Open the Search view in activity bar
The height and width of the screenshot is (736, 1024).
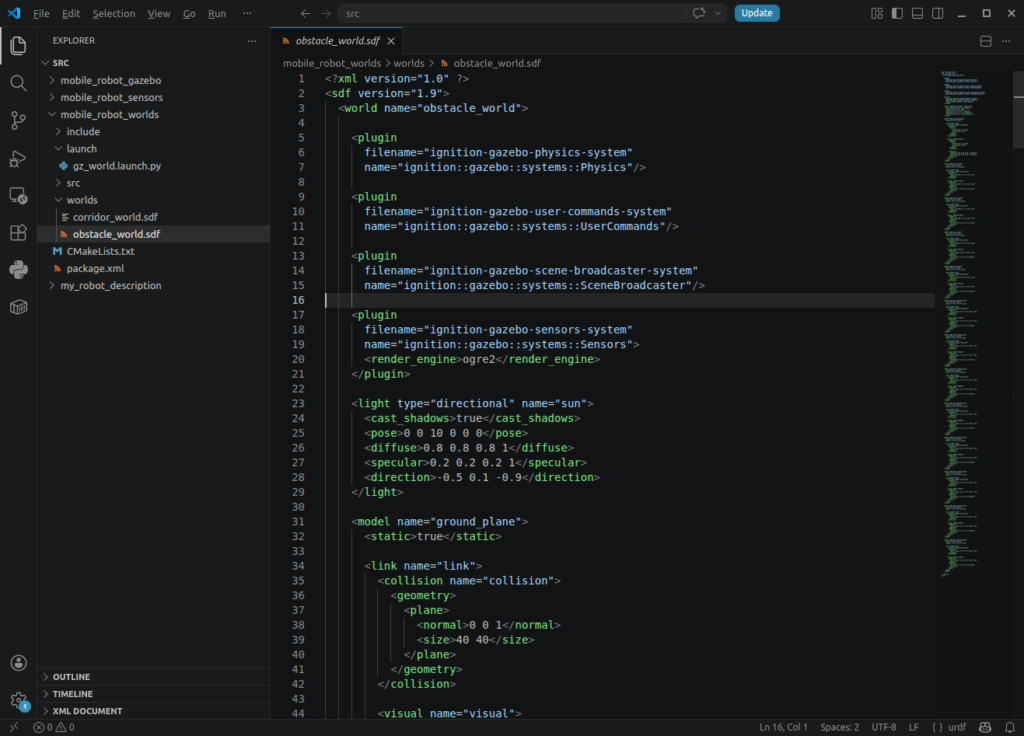click(x=18, y=83)
